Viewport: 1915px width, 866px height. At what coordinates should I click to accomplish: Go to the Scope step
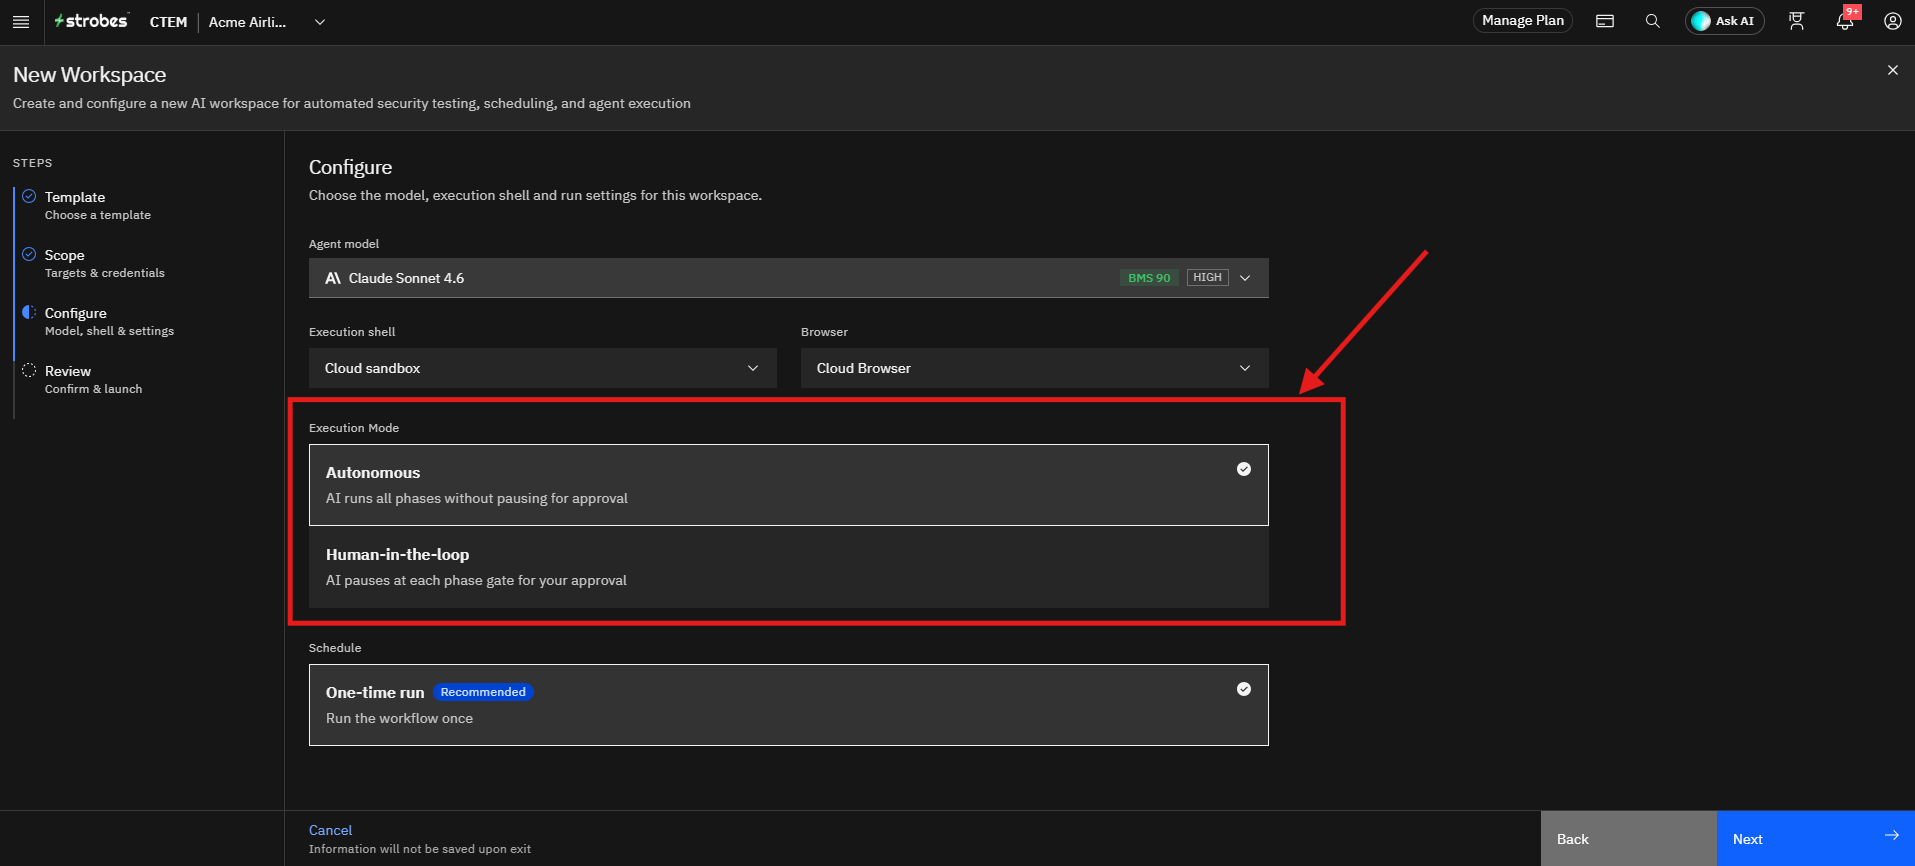104,263
